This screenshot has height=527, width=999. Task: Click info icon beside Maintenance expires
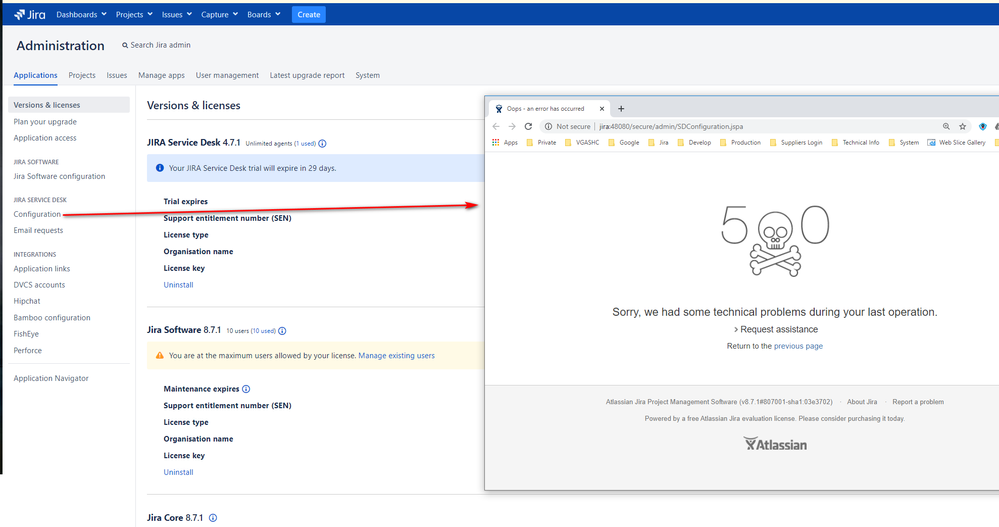[246, 389]
